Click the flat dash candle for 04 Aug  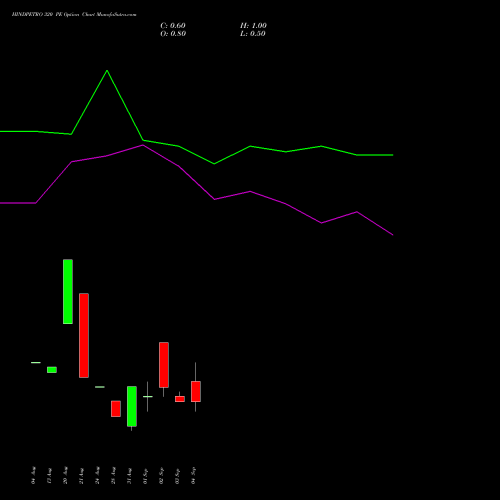(x=36, y=362)
